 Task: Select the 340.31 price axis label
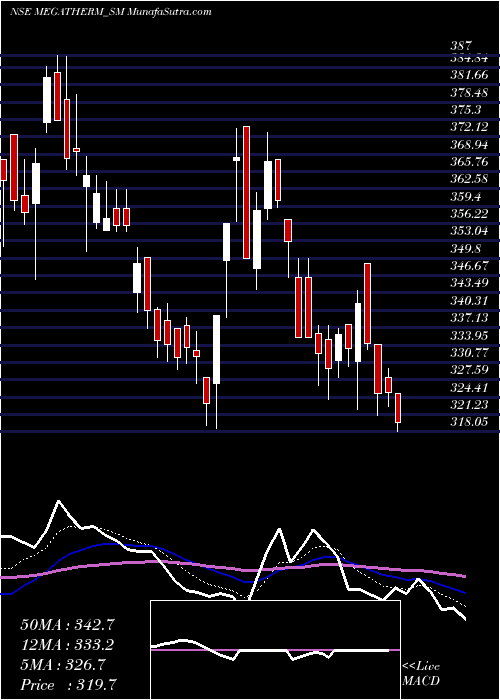469,300
